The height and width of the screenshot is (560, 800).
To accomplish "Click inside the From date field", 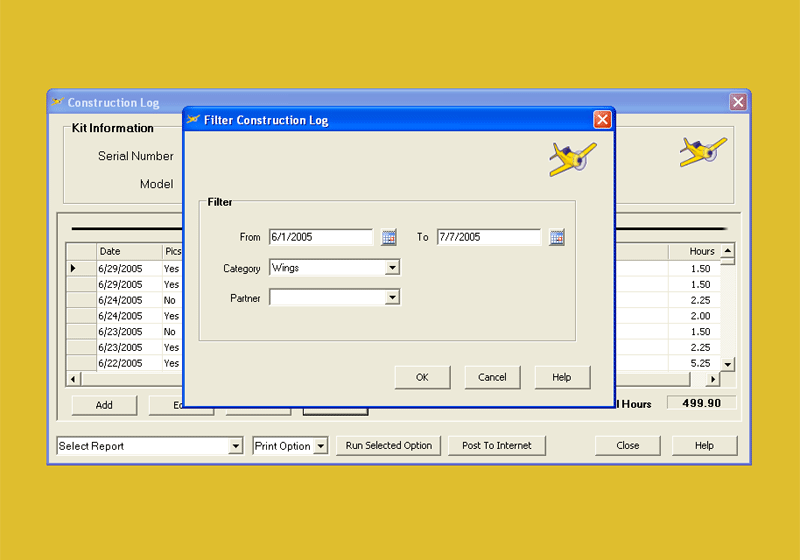I will (320, 237).
